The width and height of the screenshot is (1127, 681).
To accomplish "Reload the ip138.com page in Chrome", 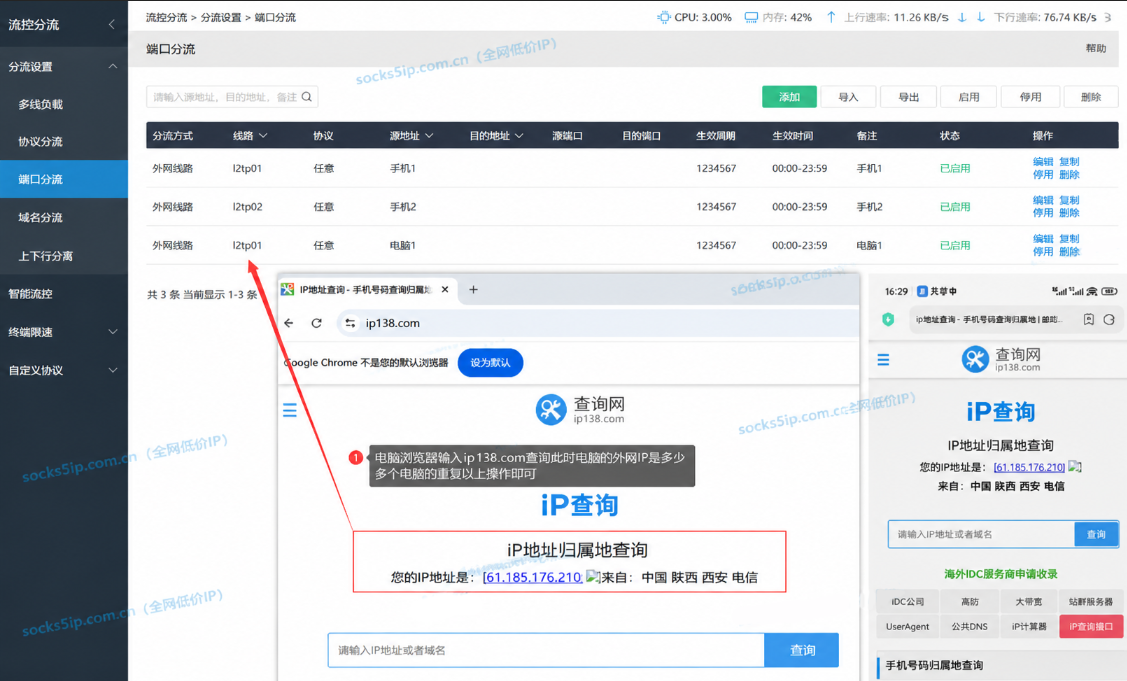I will (316, 323).
